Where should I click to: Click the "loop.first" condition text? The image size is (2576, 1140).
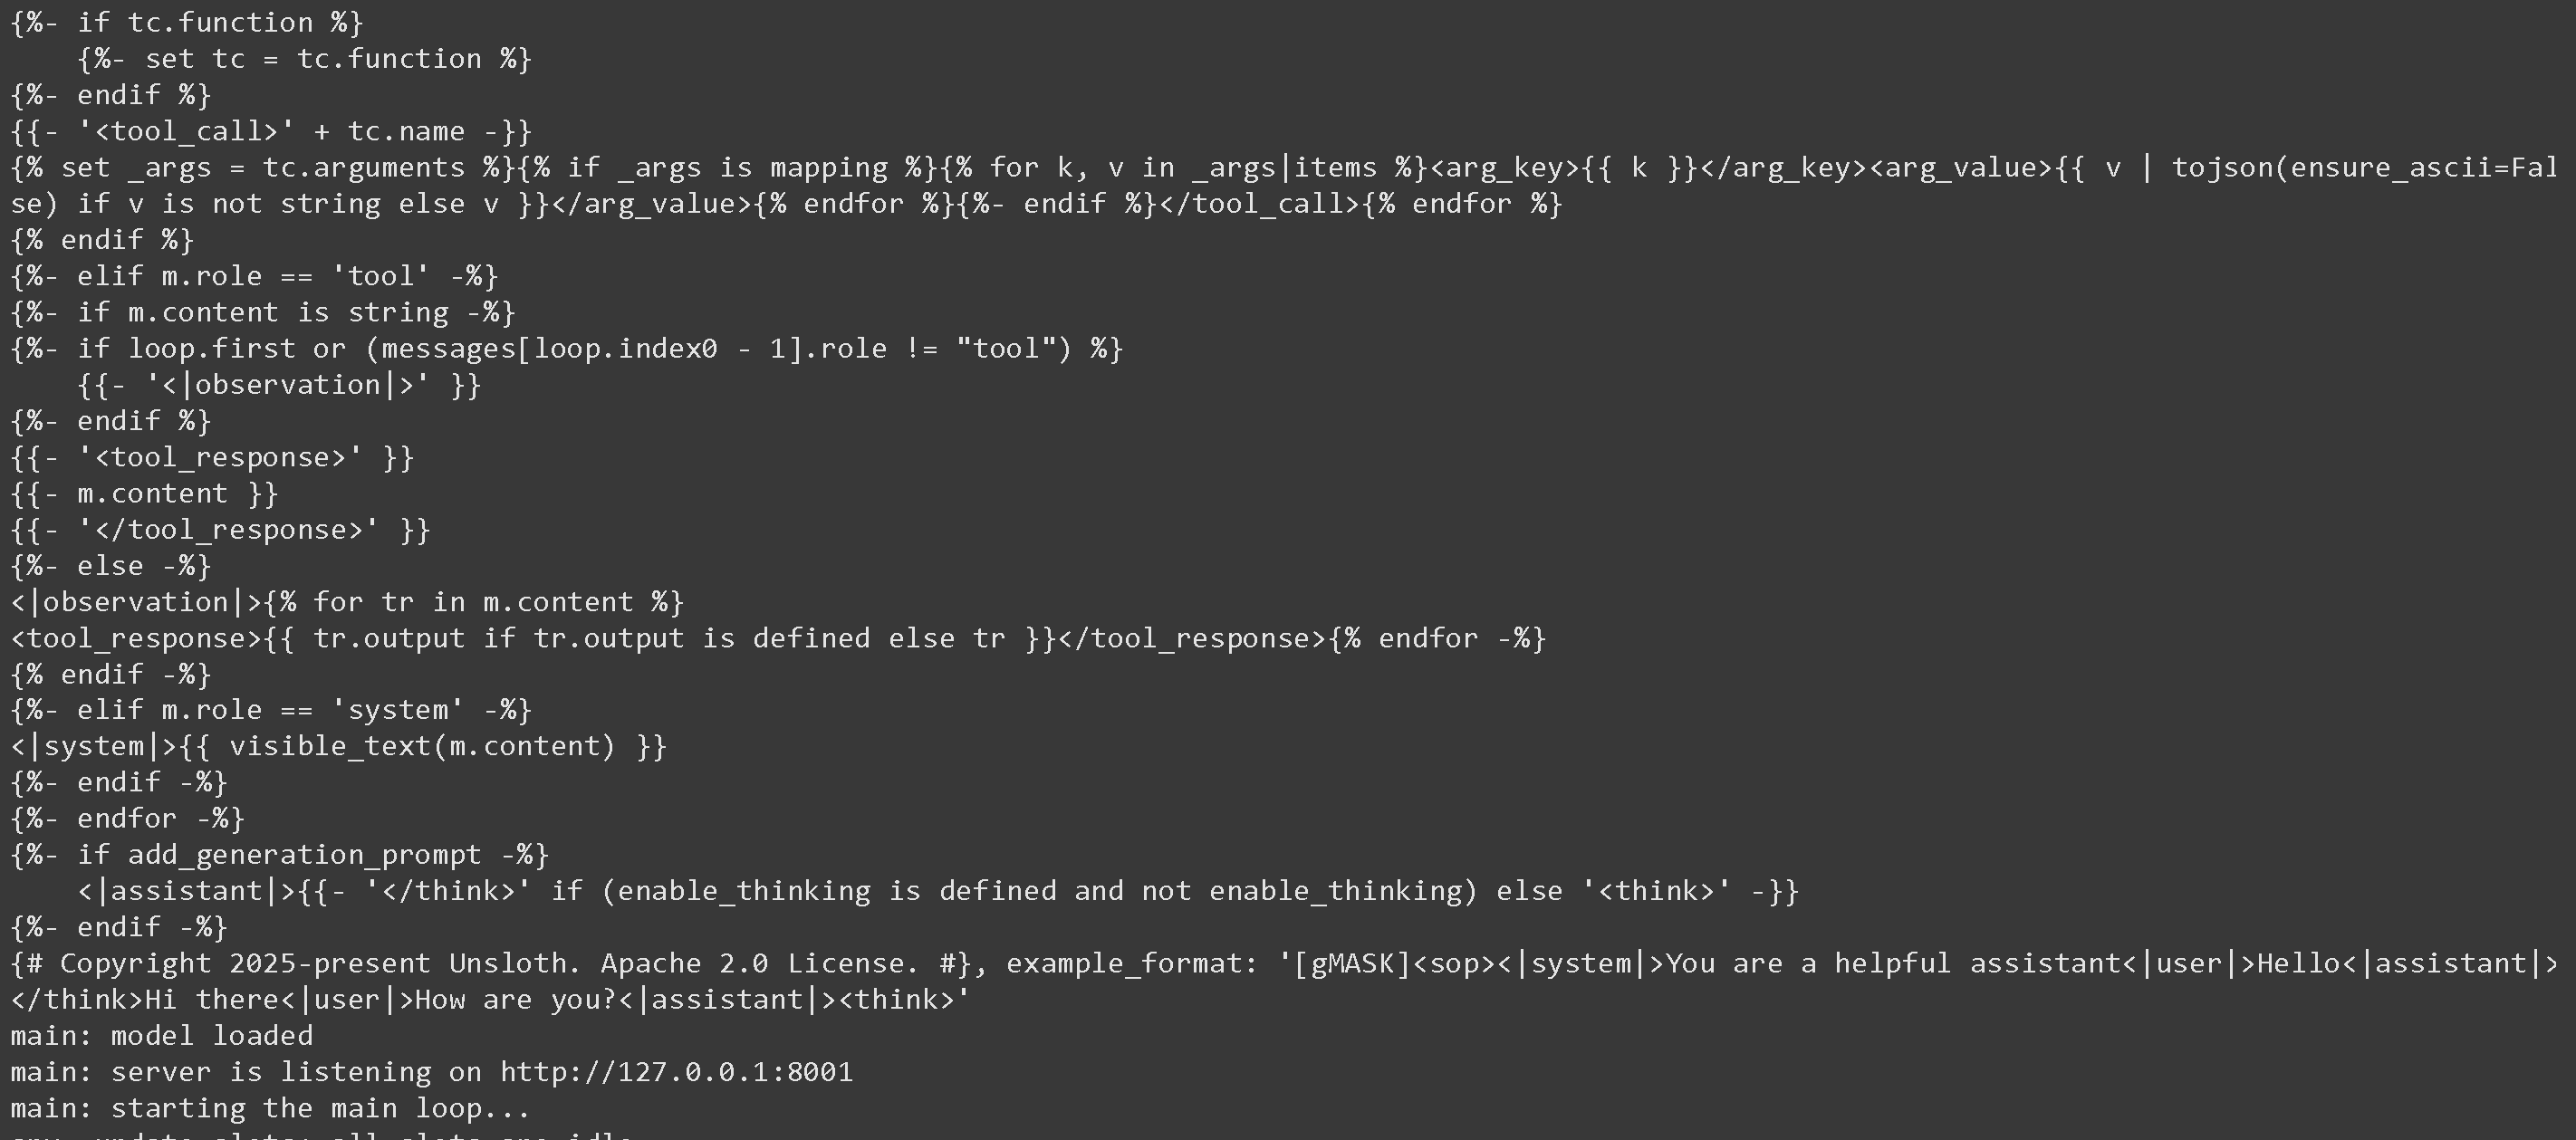pyautogui.click(x=211, y=349)
